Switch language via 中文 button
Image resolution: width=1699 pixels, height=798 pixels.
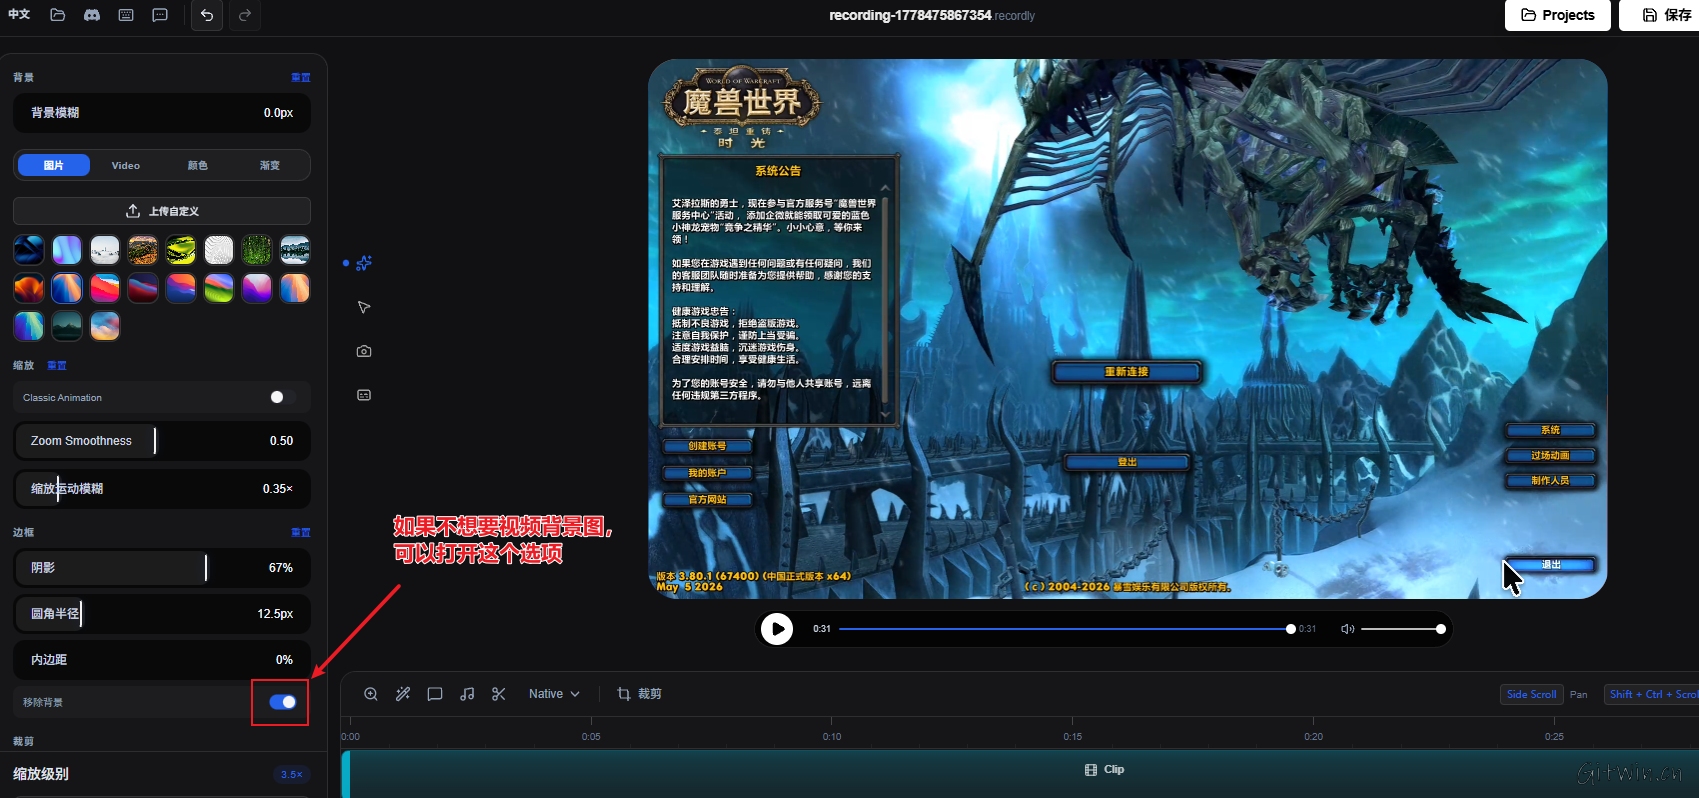point(19,15)
